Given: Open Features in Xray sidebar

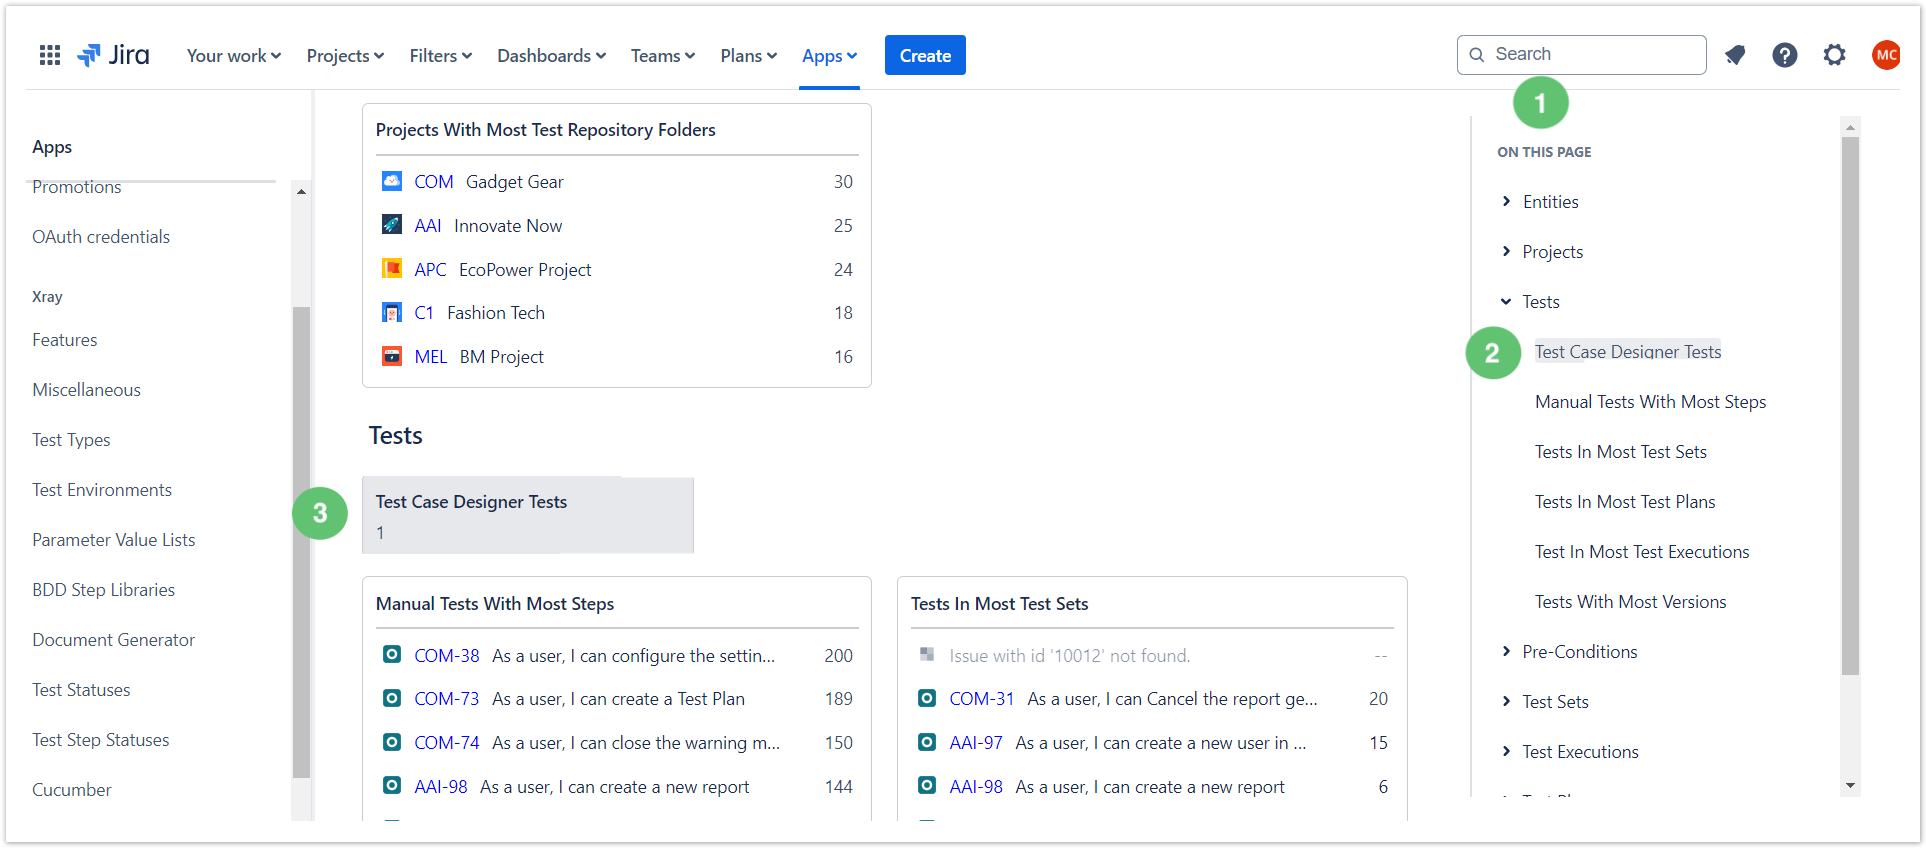Looking at the screenshot, I should pyautogui.click(x=65, y=340).
